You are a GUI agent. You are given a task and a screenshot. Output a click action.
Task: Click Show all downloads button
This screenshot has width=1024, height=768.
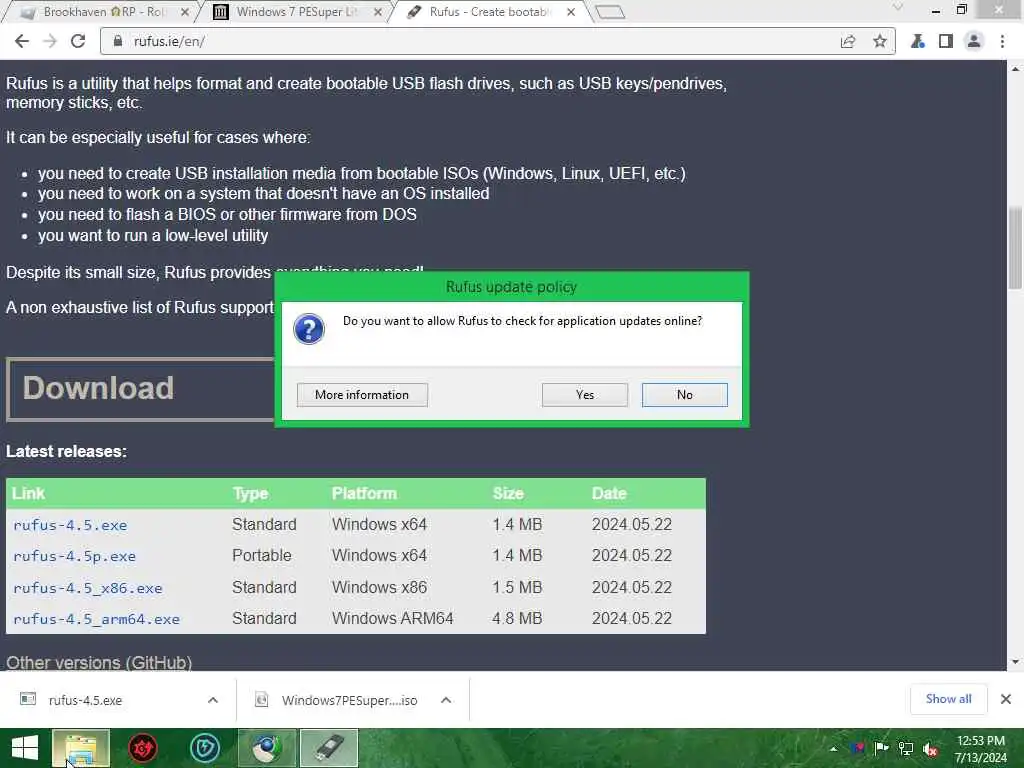(948, 699)
